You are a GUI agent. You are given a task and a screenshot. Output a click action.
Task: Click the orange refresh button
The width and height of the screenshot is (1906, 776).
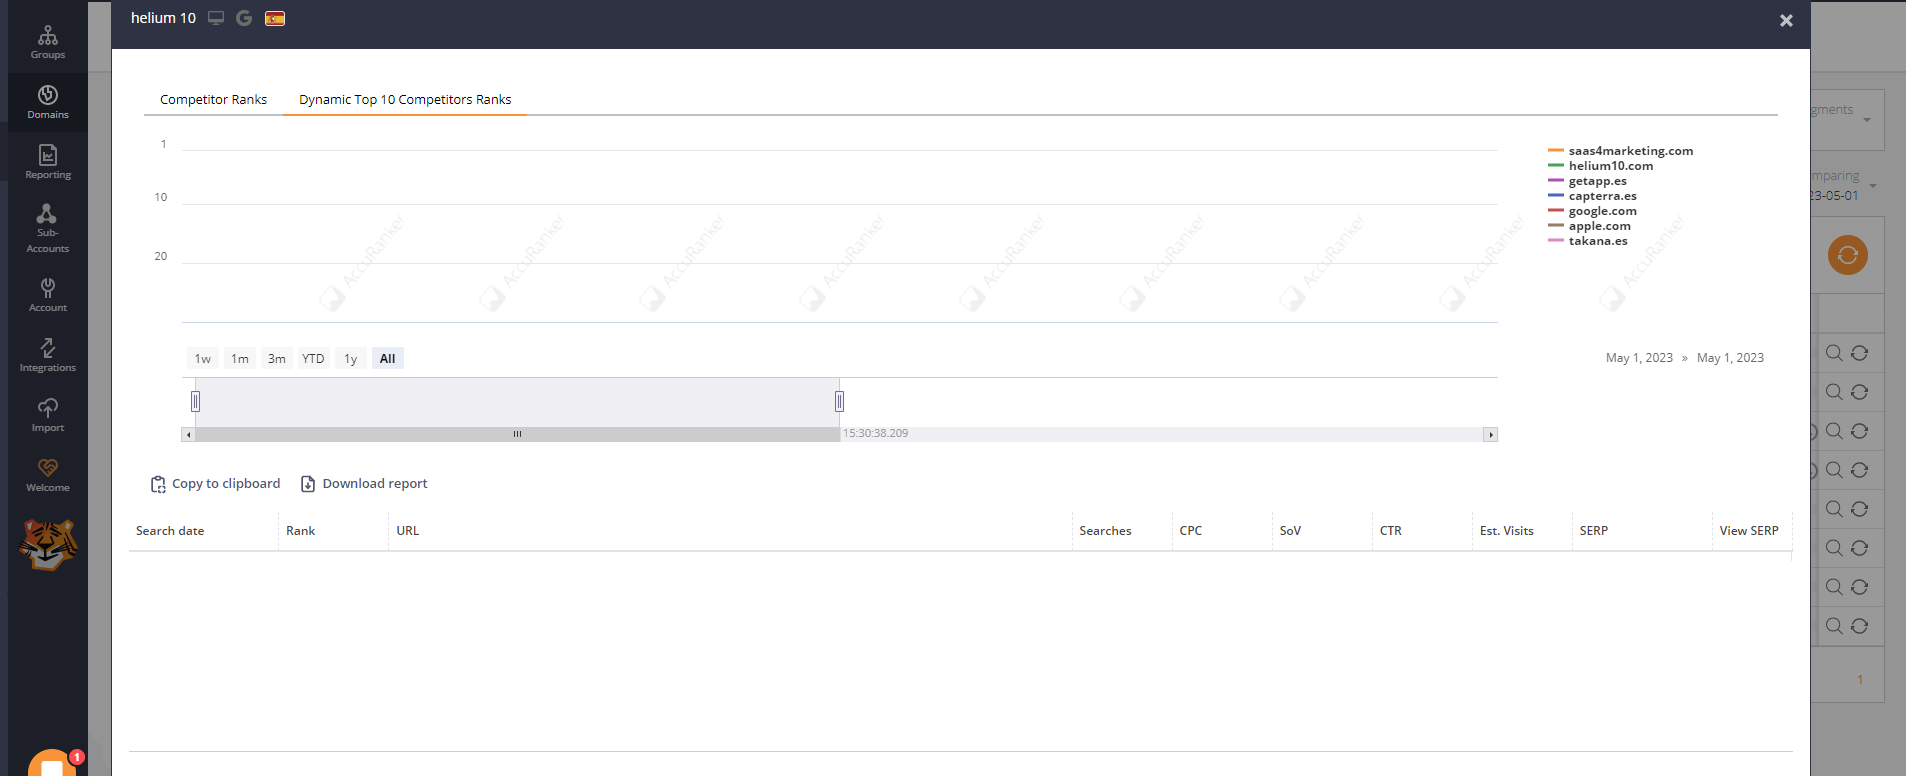pyautogui.click(x=1848, y=255)
